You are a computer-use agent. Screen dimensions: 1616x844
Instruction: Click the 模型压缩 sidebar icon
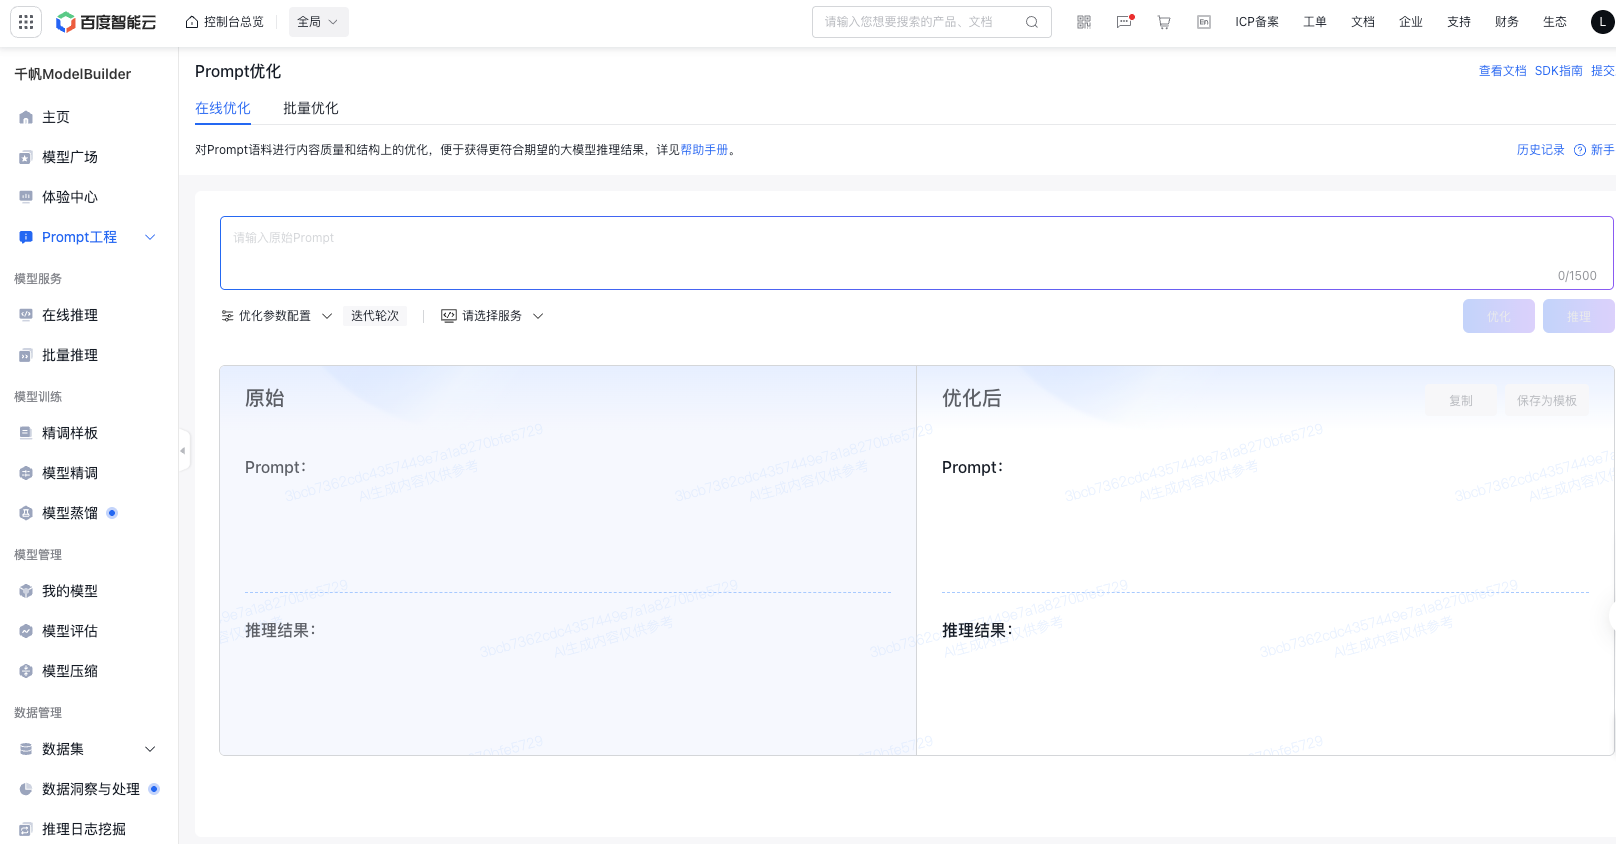tap(26, 671)
